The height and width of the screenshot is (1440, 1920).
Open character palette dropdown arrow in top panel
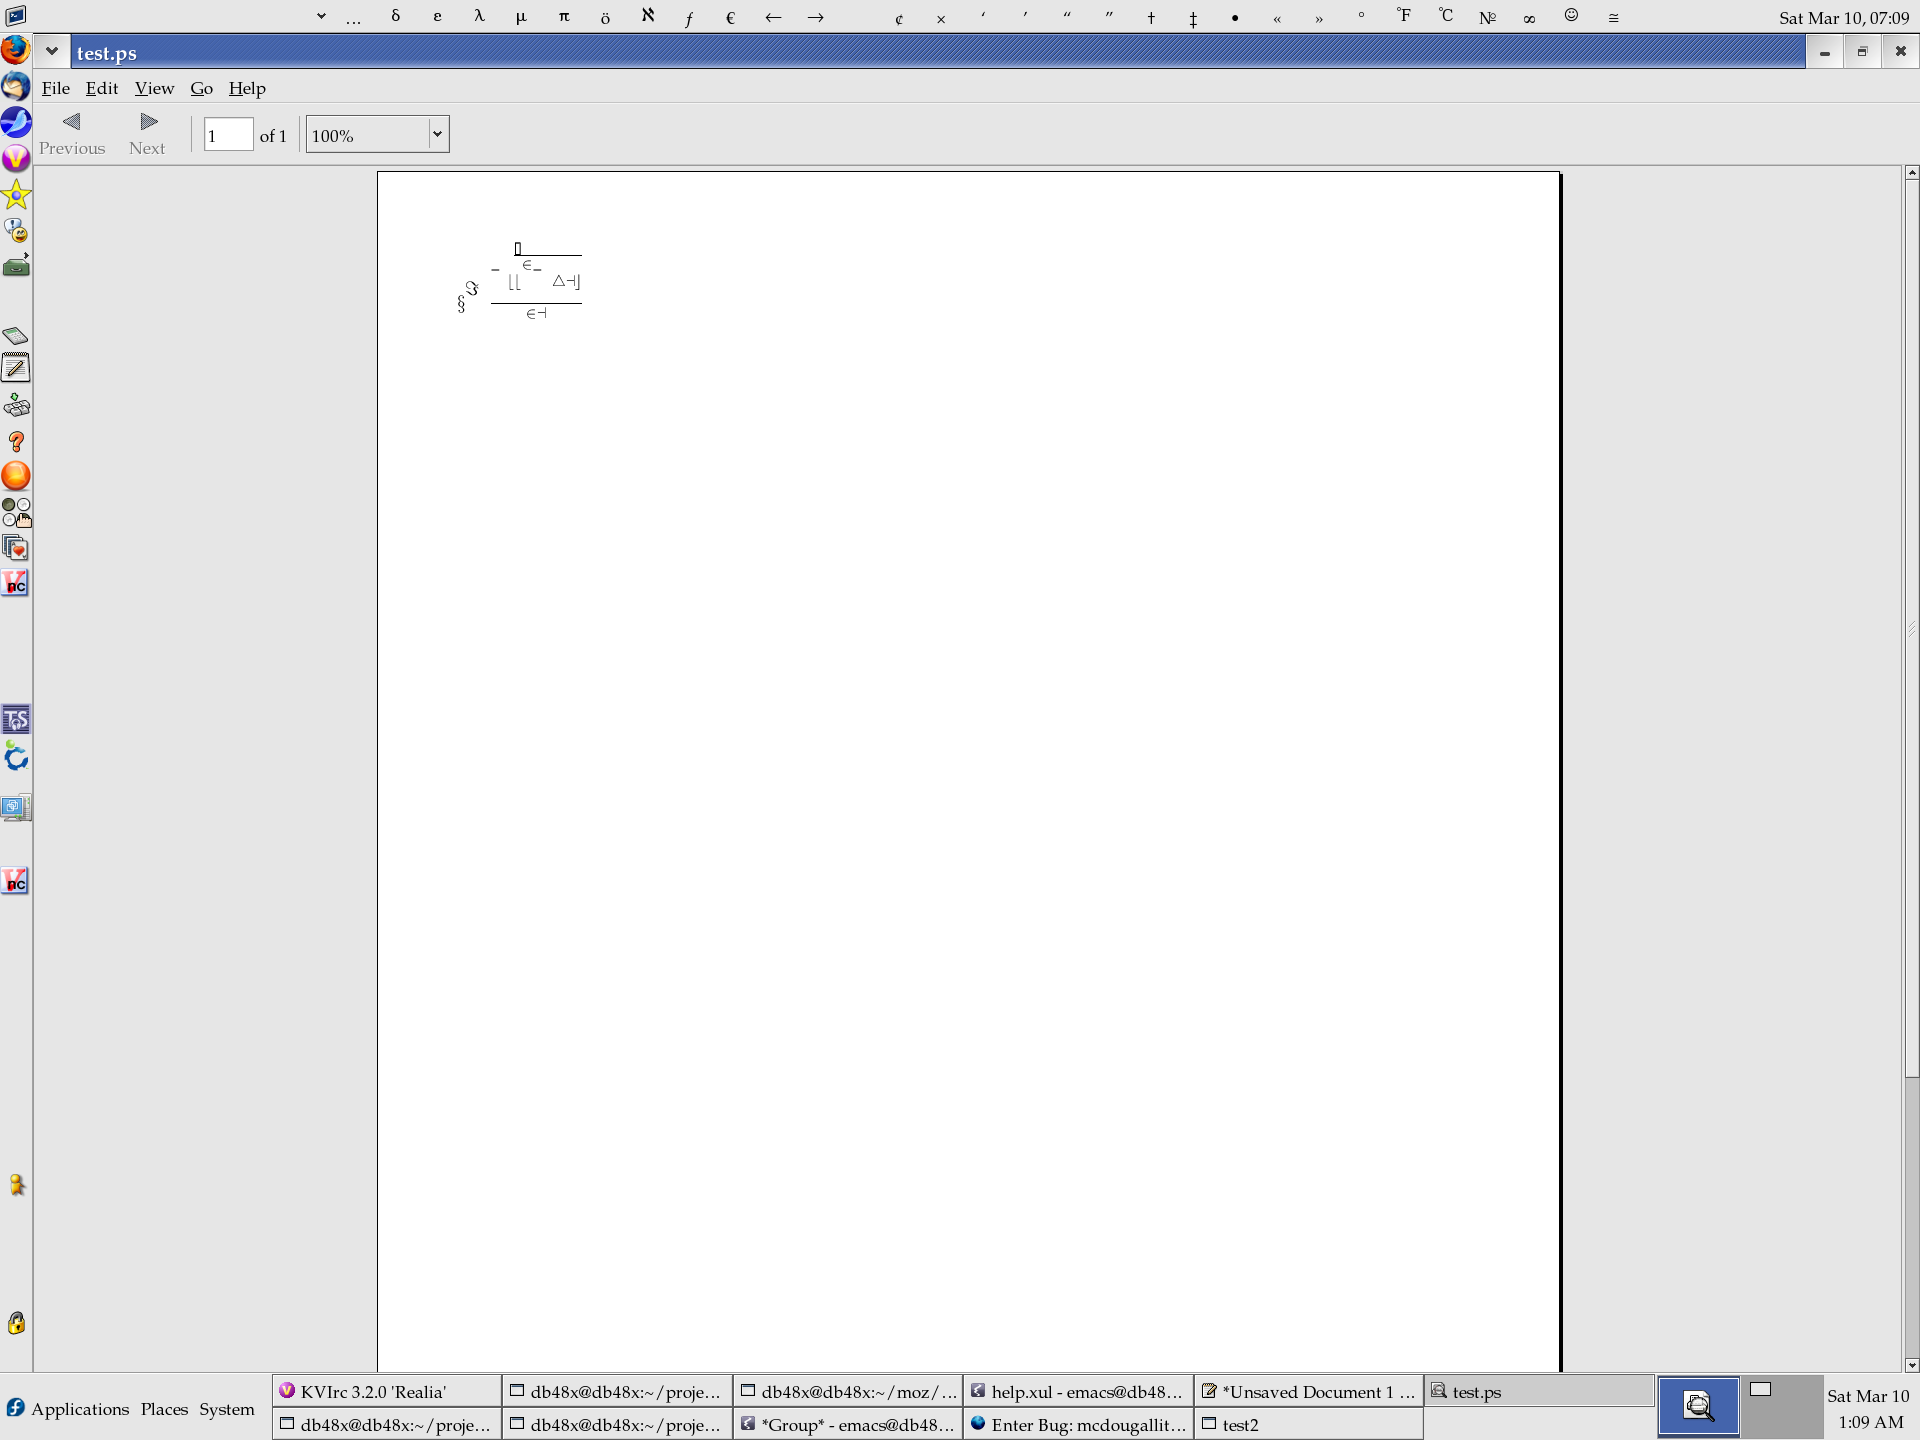[321, 16]
